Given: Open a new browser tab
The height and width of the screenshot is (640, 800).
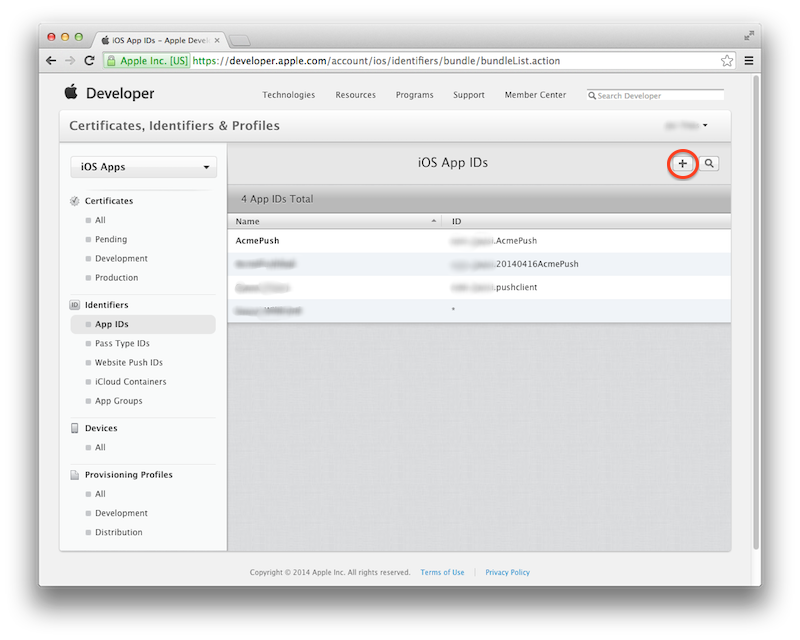Looking at the screenshot, I should 239,40.
